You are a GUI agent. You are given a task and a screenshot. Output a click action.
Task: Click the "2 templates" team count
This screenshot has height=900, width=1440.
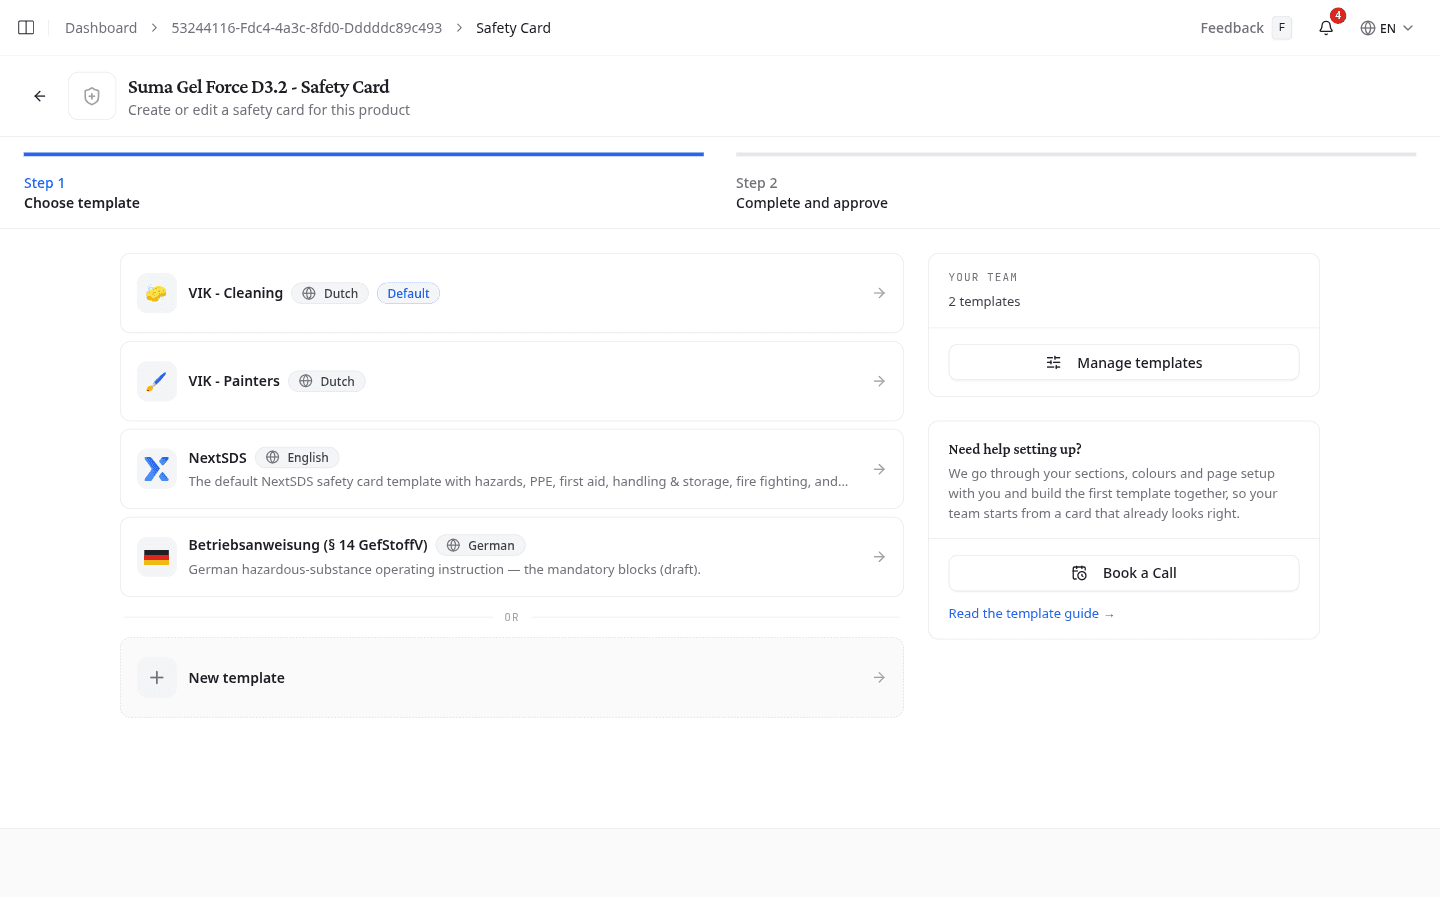[985, 302]
